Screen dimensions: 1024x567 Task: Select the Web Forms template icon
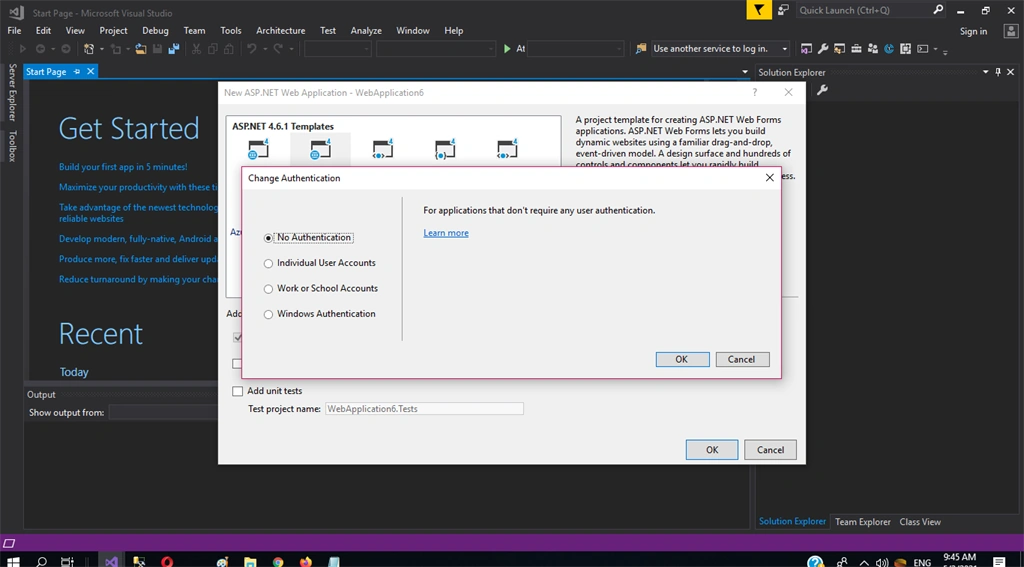point(320,150)
